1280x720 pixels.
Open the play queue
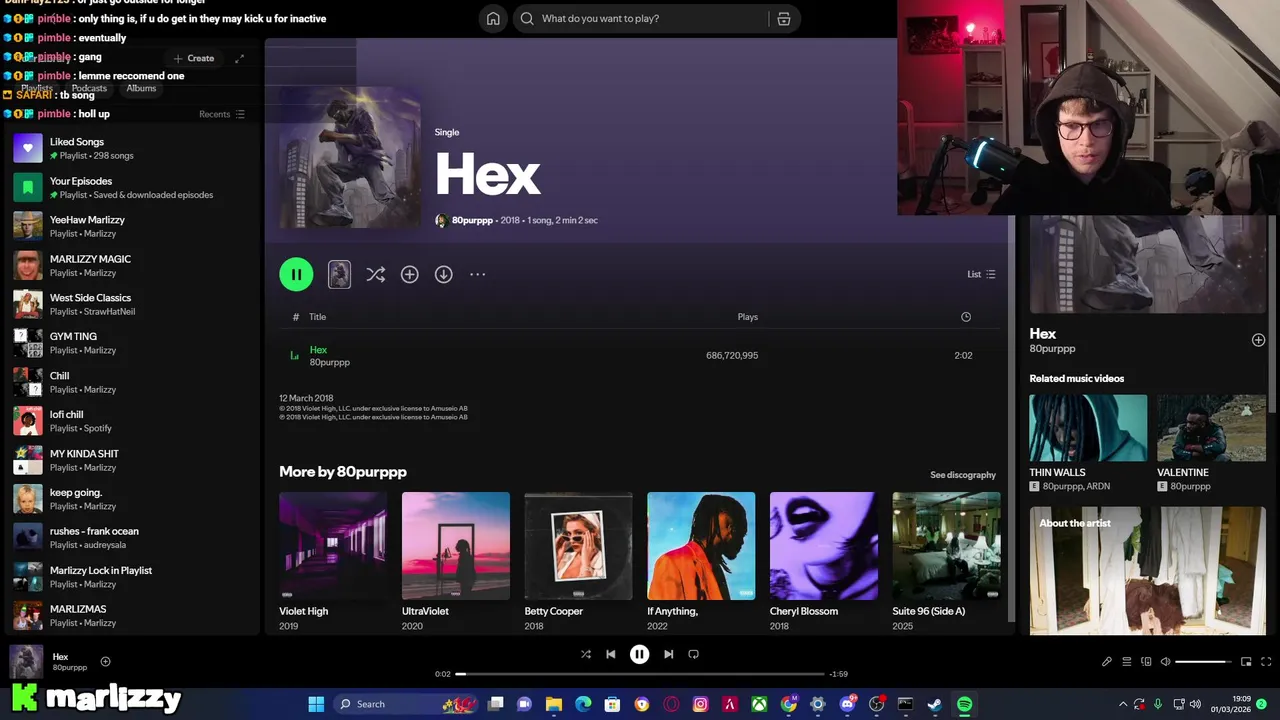click(1127, 661)
